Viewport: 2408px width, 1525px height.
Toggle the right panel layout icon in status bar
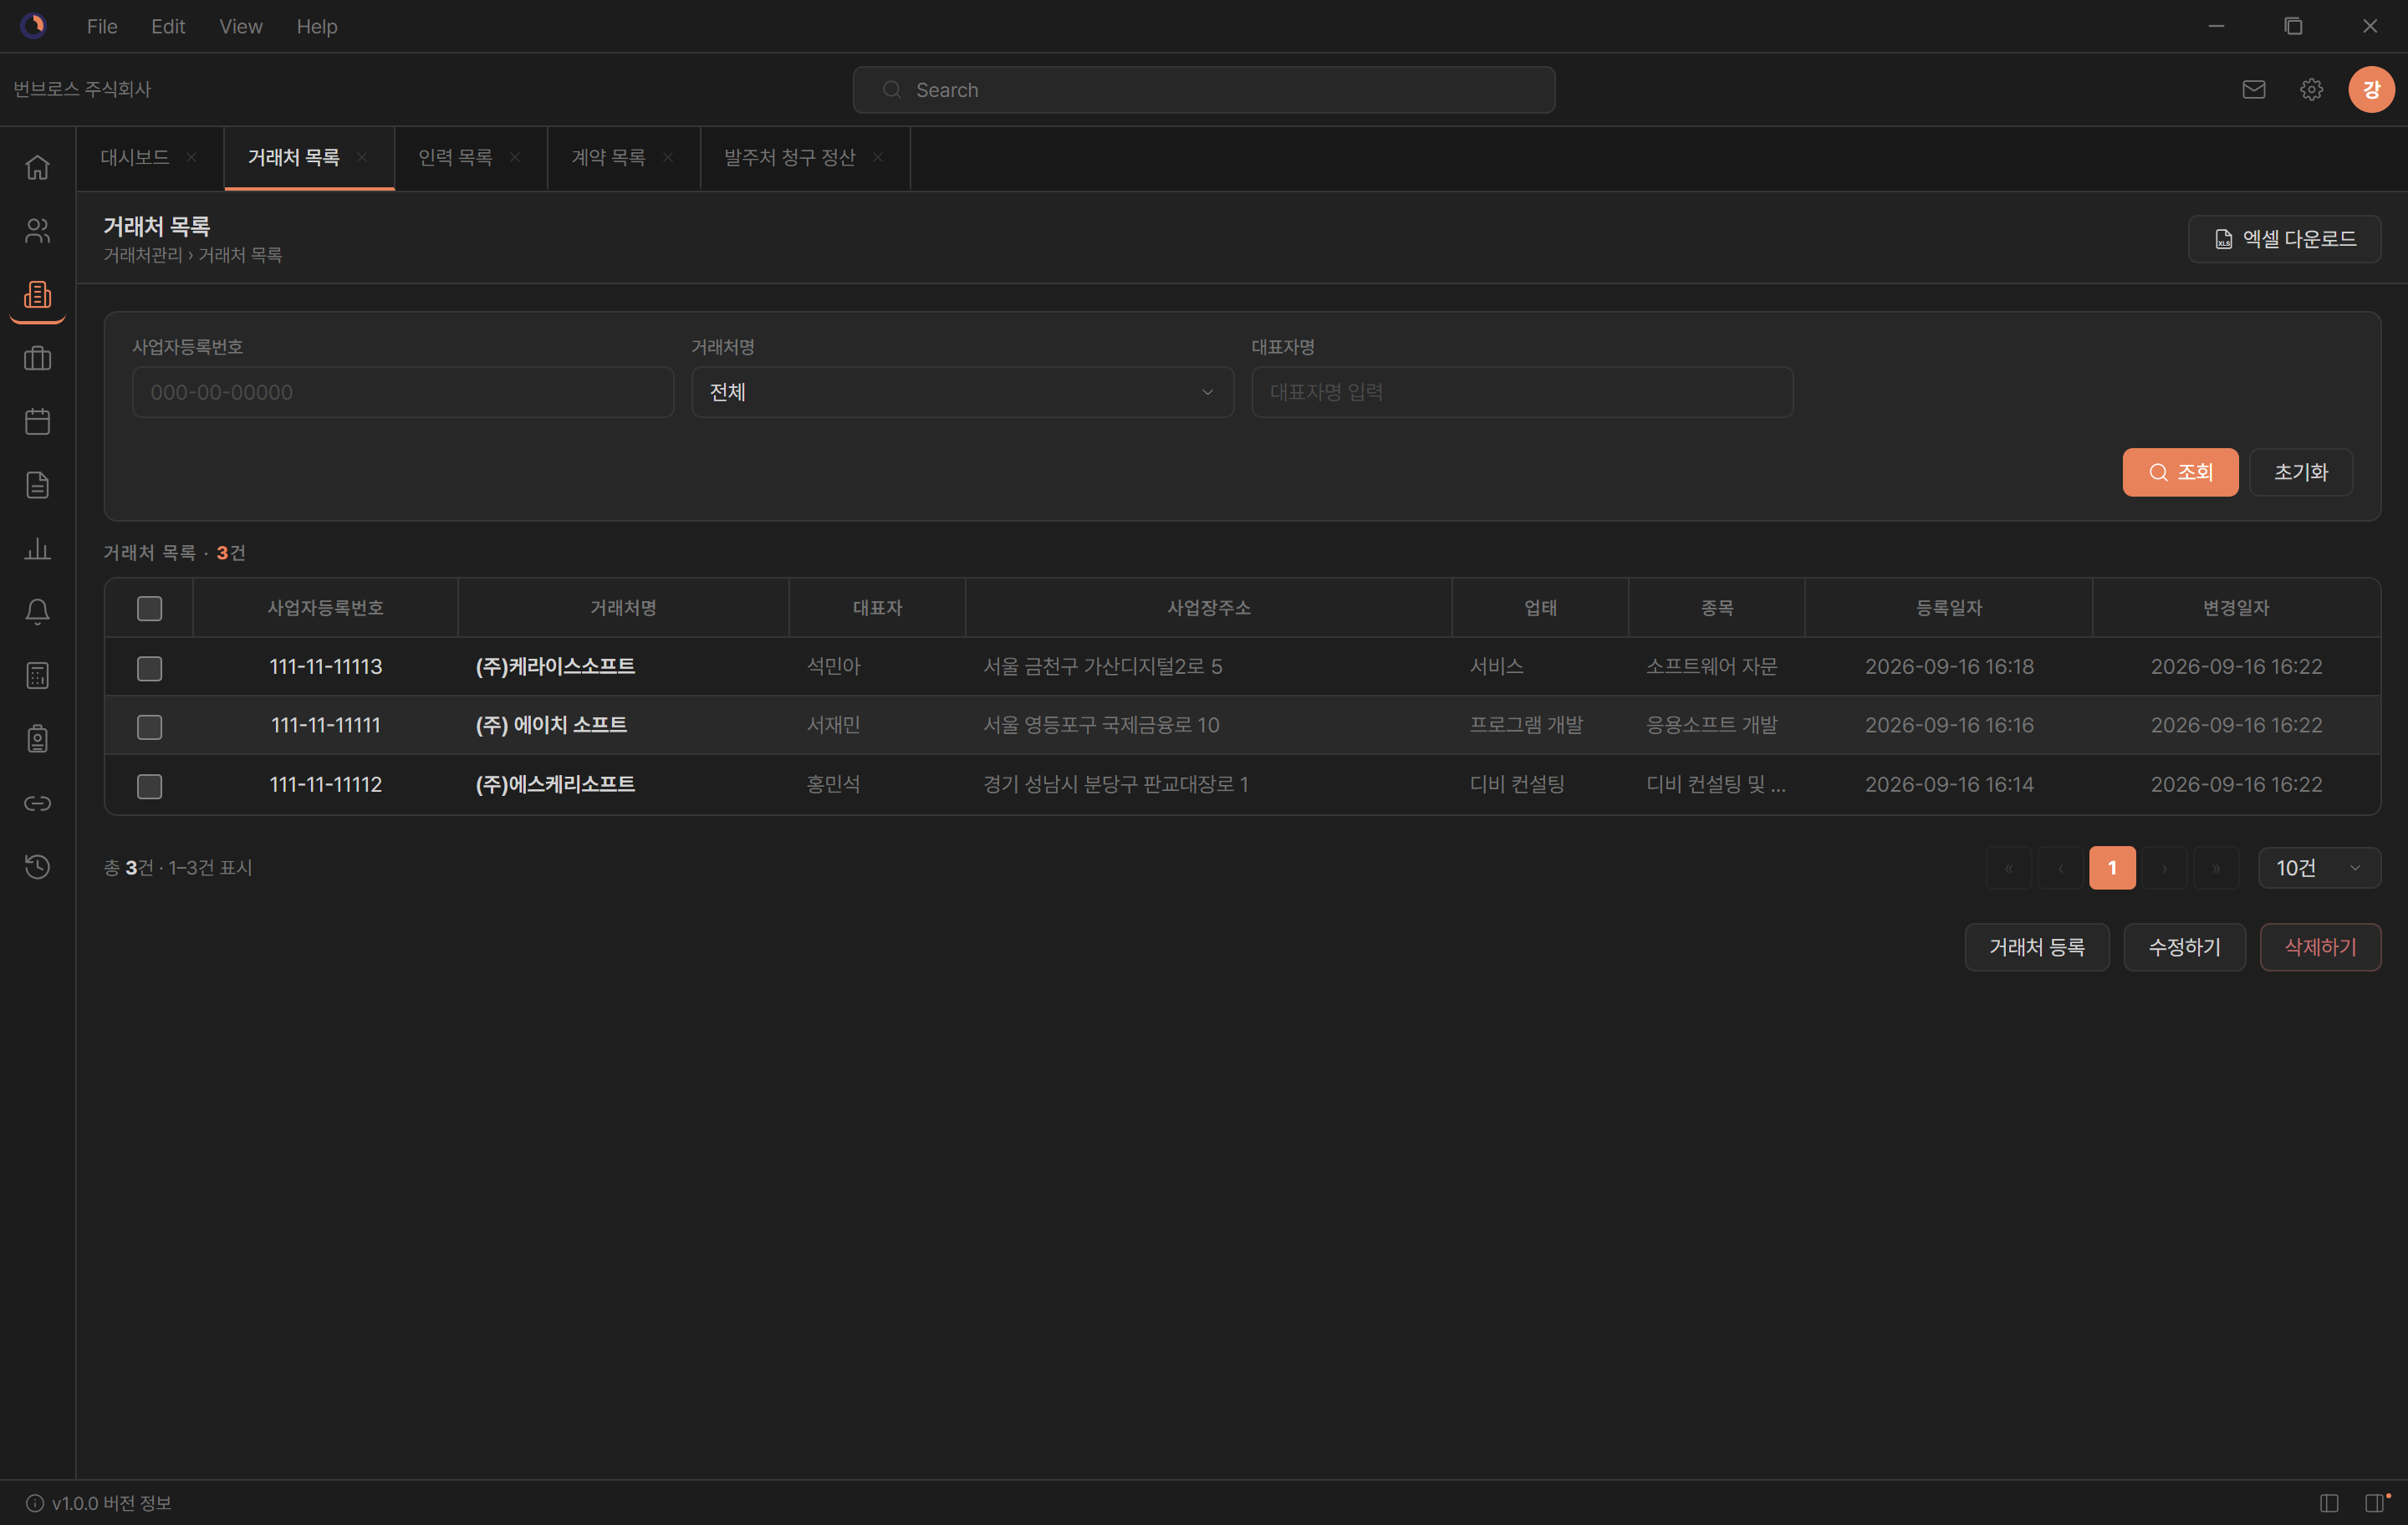pos(2375,1503)
